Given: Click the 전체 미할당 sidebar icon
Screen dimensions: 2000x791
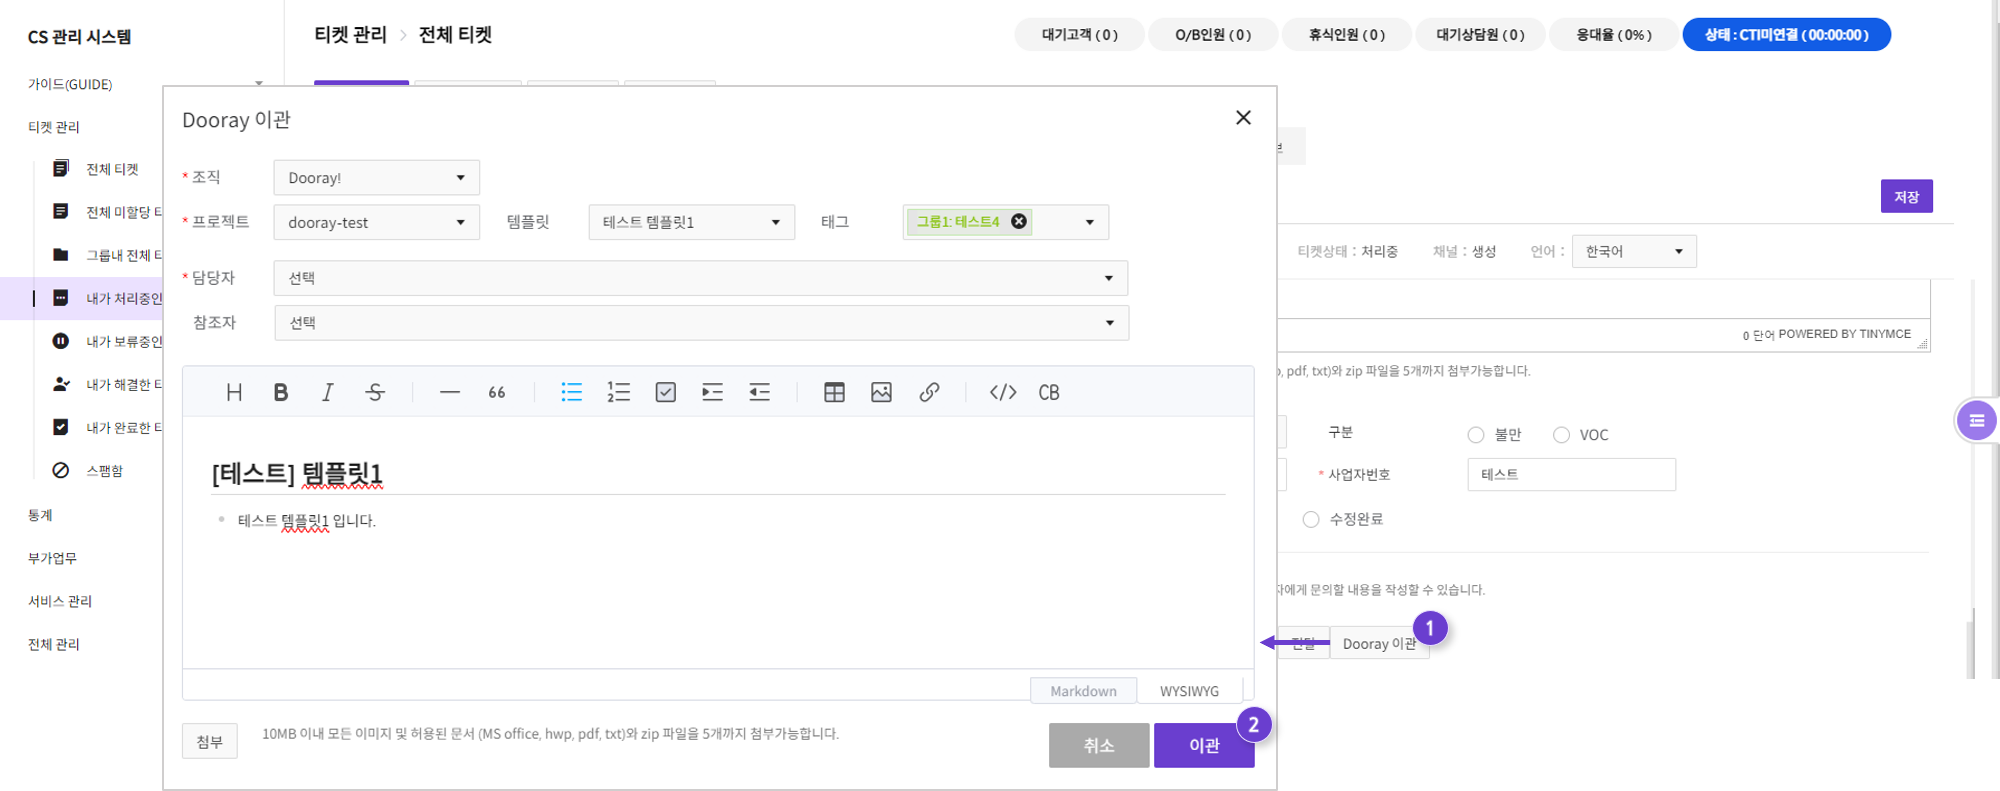Looking at the screenshot, I should [x=61, y=211].
